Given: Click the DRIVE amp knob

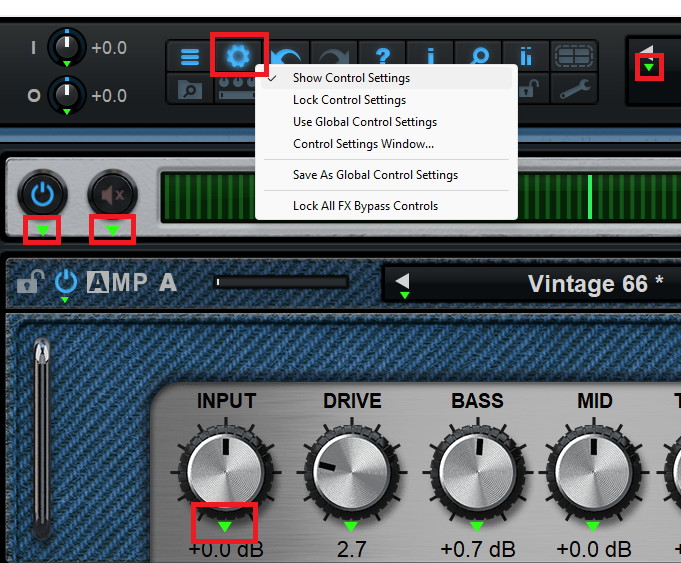Looking at the screenshot, I should pyautogui.click(x=351, y=472).
